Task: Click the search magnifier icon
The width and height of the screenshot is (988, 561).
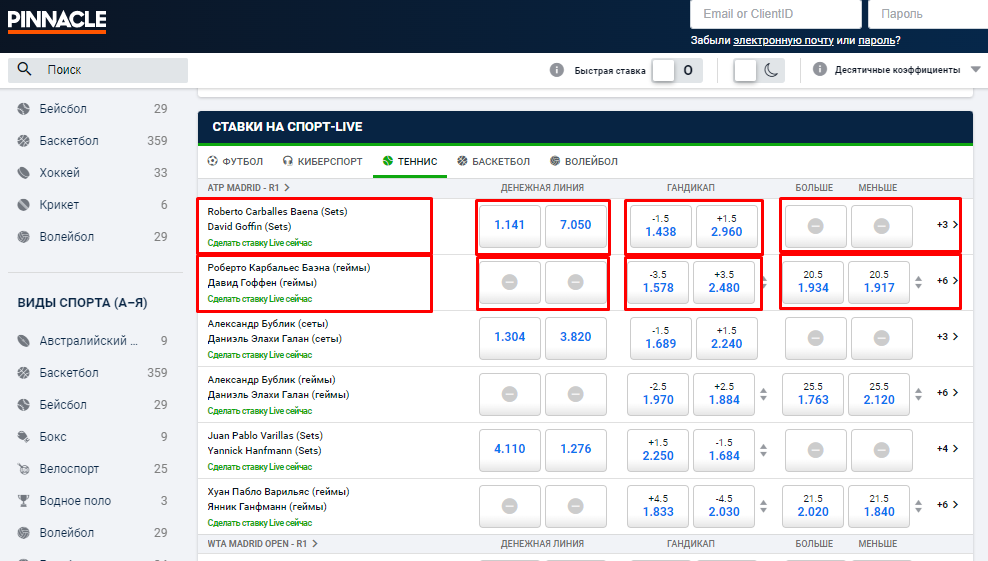Action: coord(24,69)
